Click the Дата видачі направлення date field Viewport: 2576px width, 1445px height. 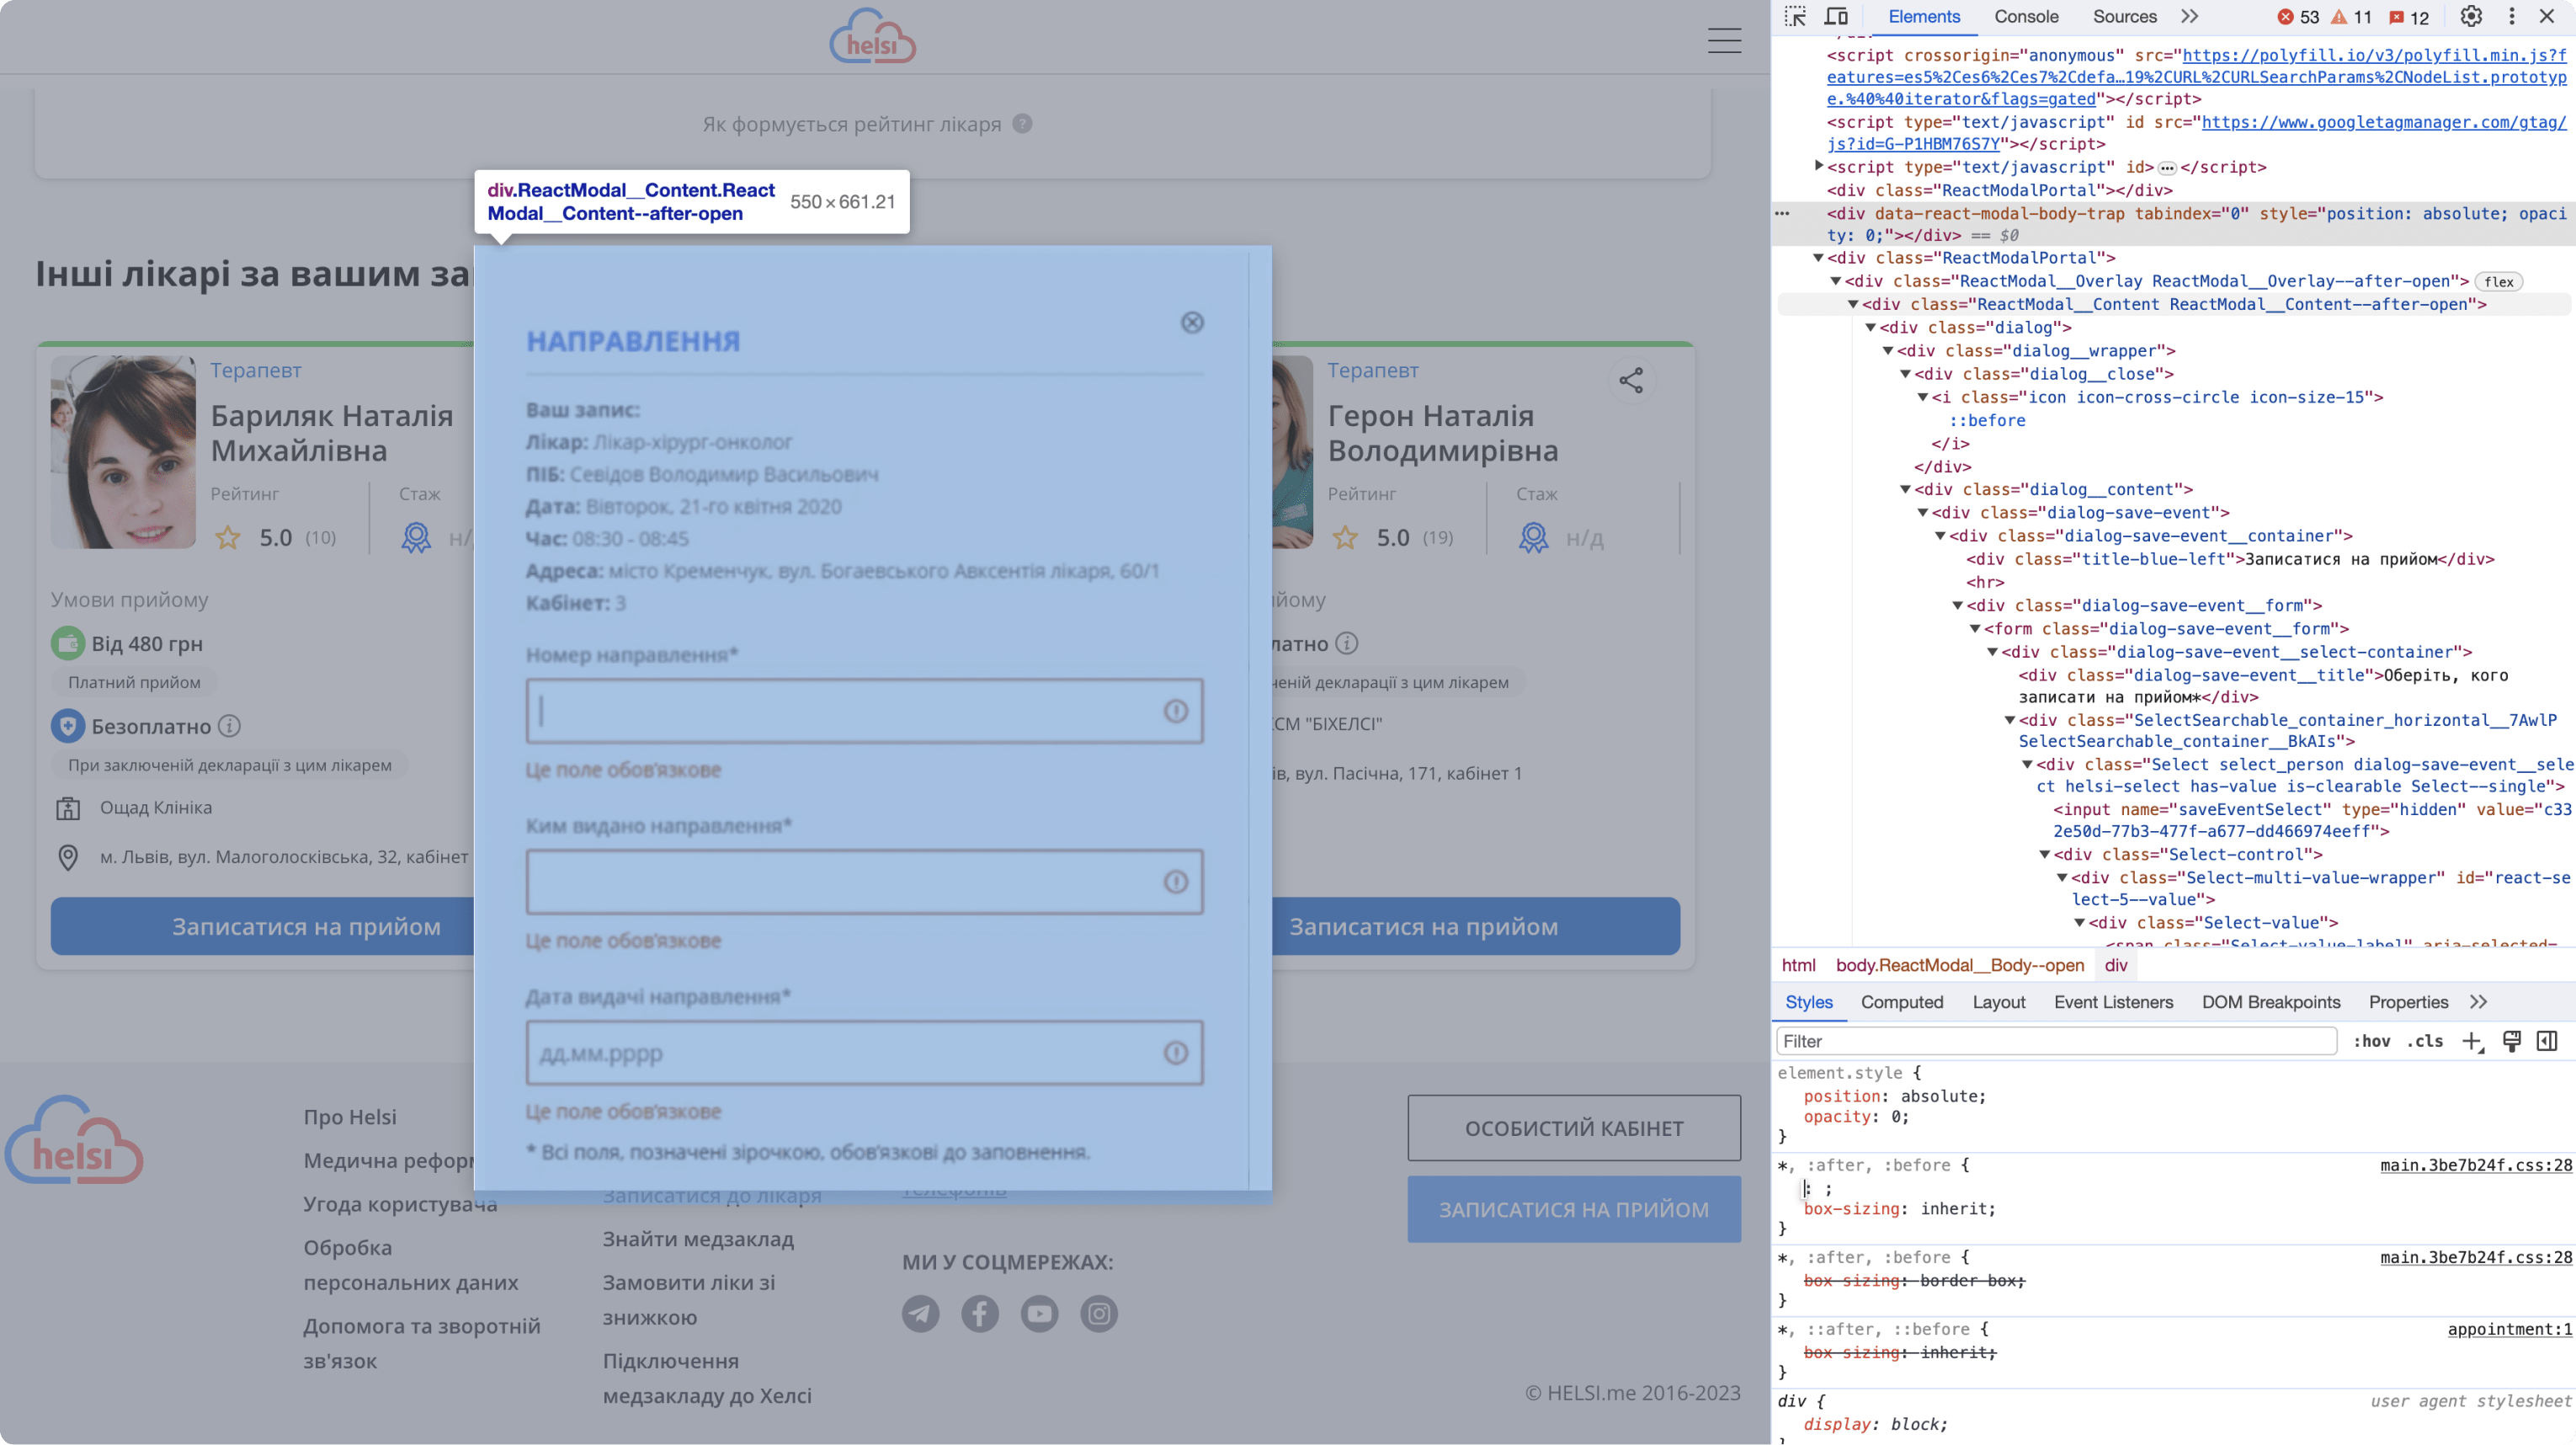[x=864, y=1053]
